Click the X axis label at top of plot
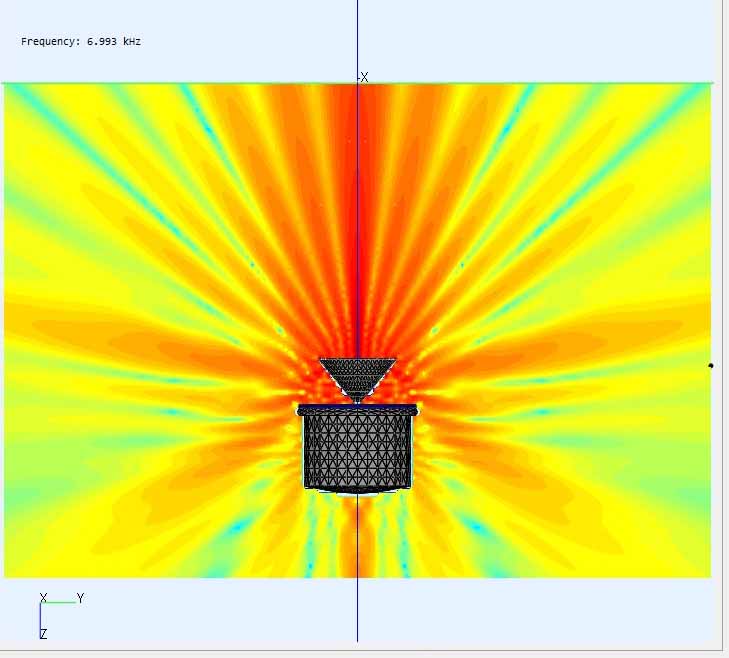 (364, 77)
